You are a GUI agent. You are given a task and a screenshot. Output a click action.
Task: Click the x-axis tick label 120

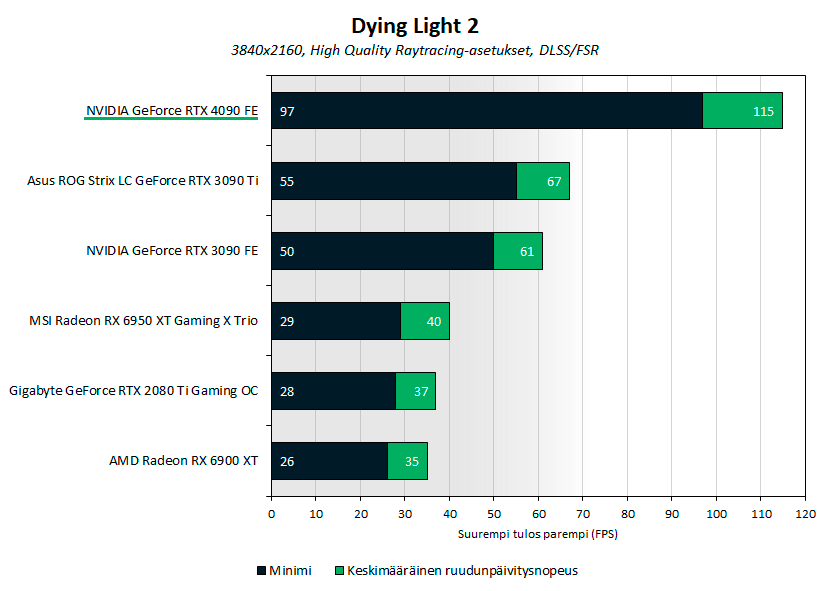(806, 514)
